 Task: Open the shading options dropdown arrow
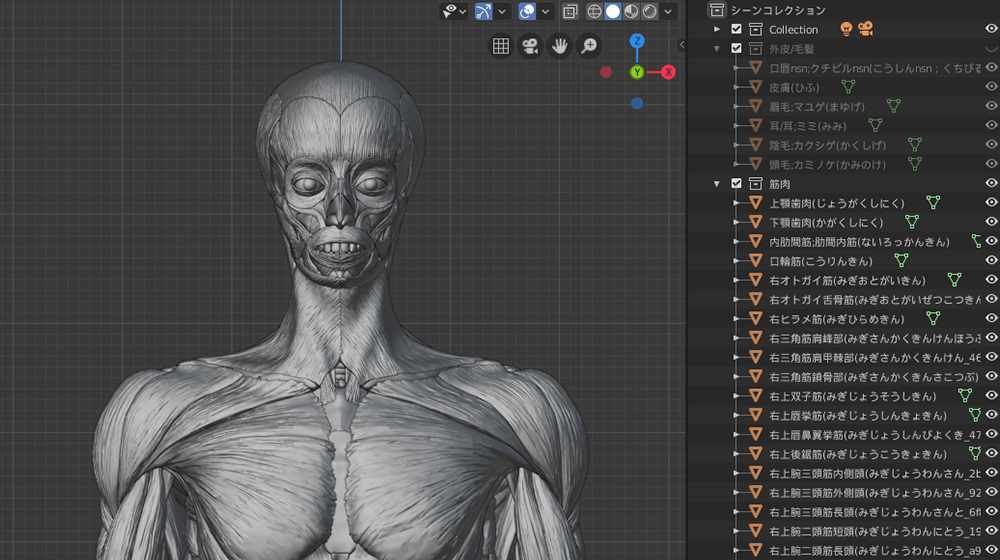point(668,11)
